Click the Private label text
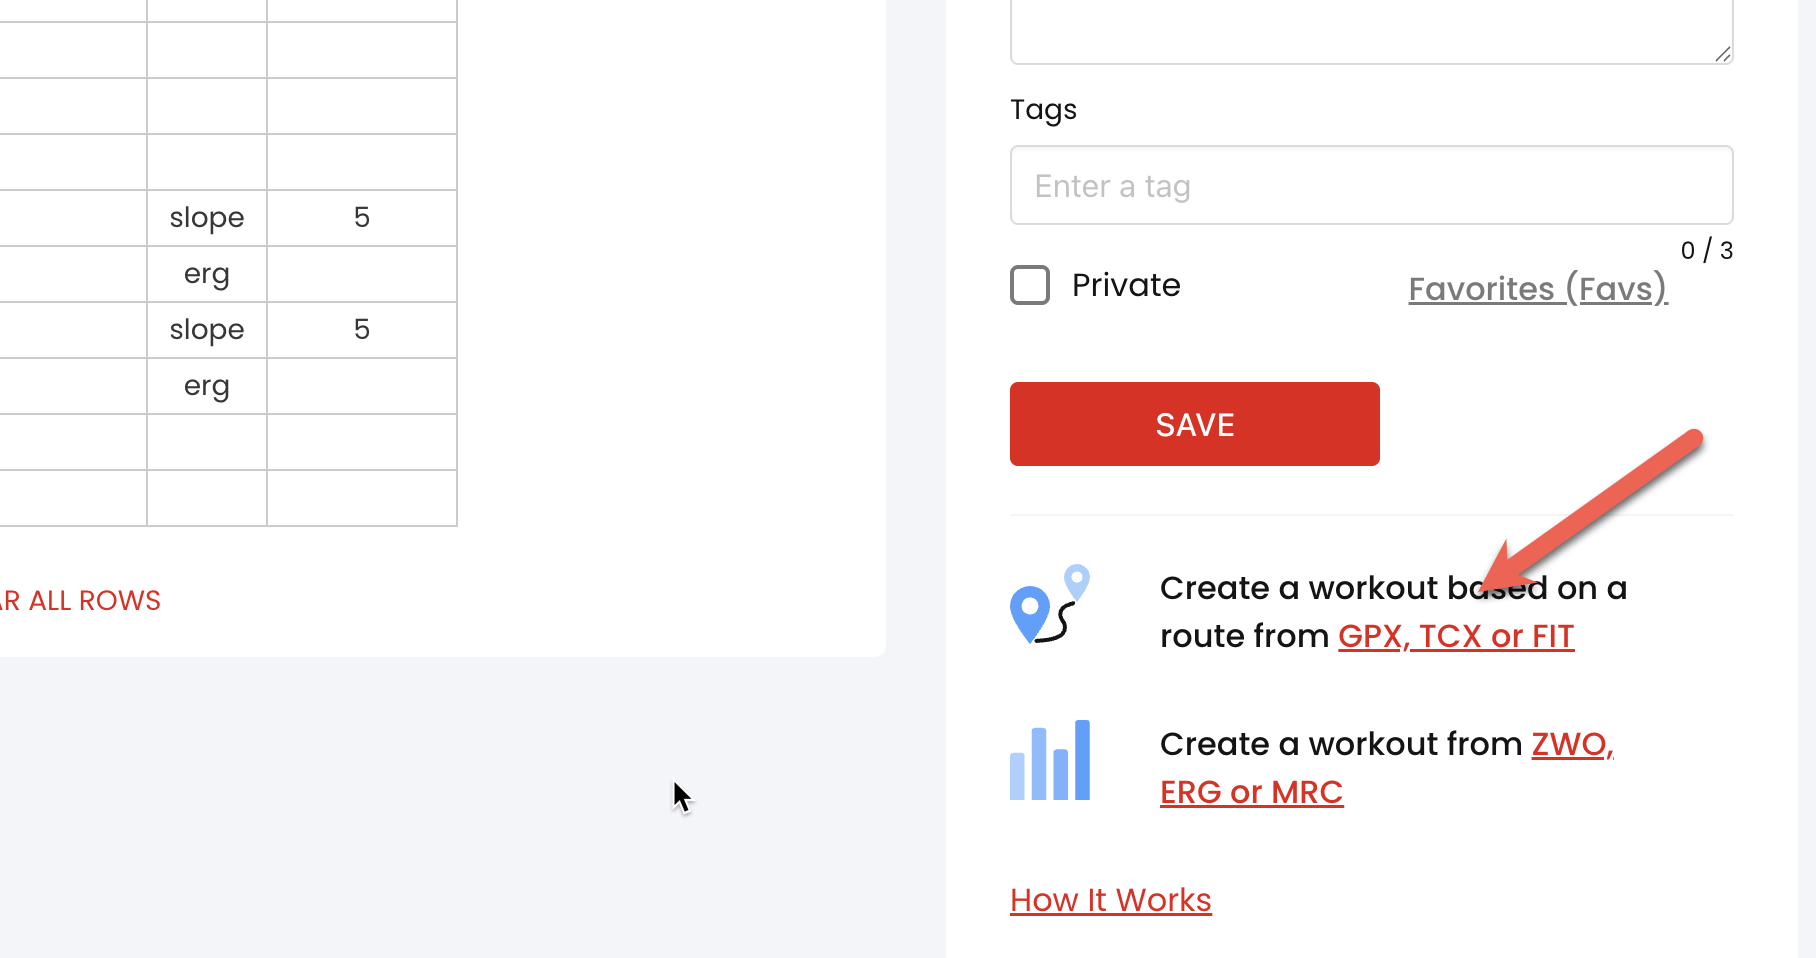The height and width of the screenshot is (958, 1816). 1126,285
